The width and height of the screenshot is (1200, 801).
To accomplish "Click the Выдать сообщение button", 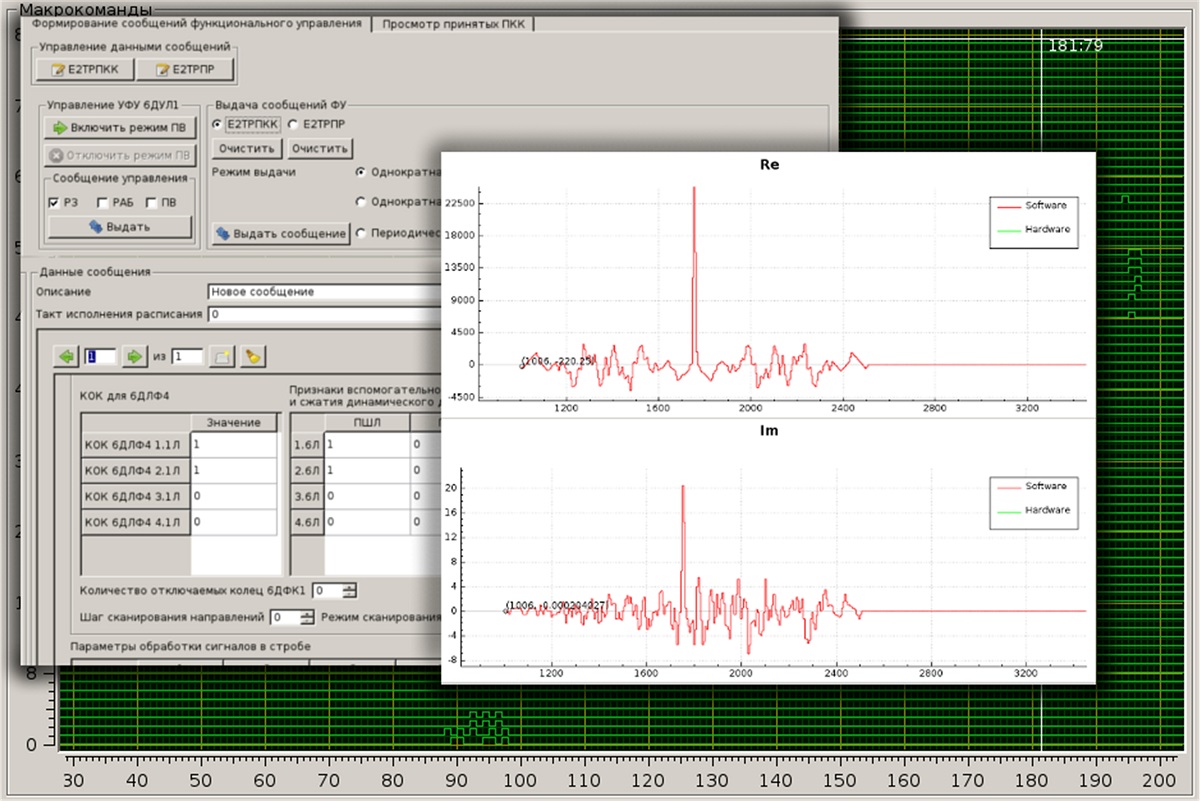I will [x=280, y=233].
